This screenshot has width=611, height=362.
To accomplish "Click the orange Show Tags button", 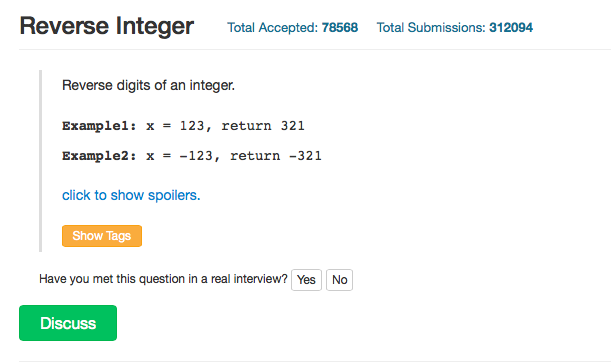I will [102, 236].
